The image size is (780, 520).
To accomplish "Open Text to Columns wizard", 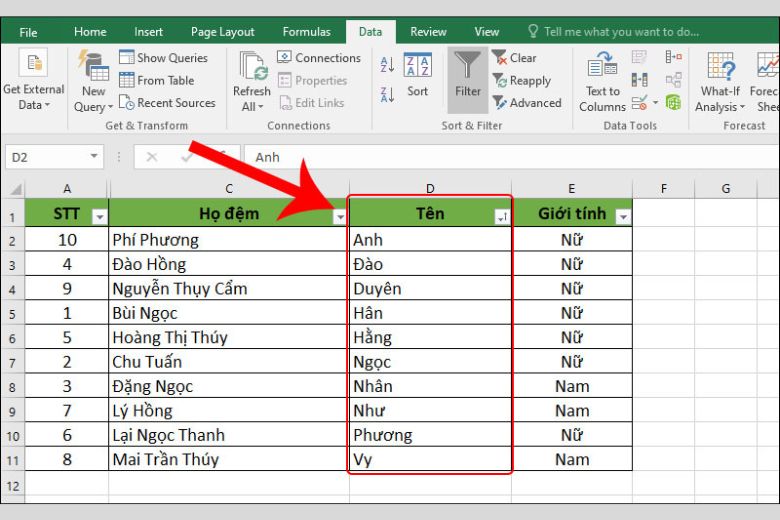I will point(602,82).
